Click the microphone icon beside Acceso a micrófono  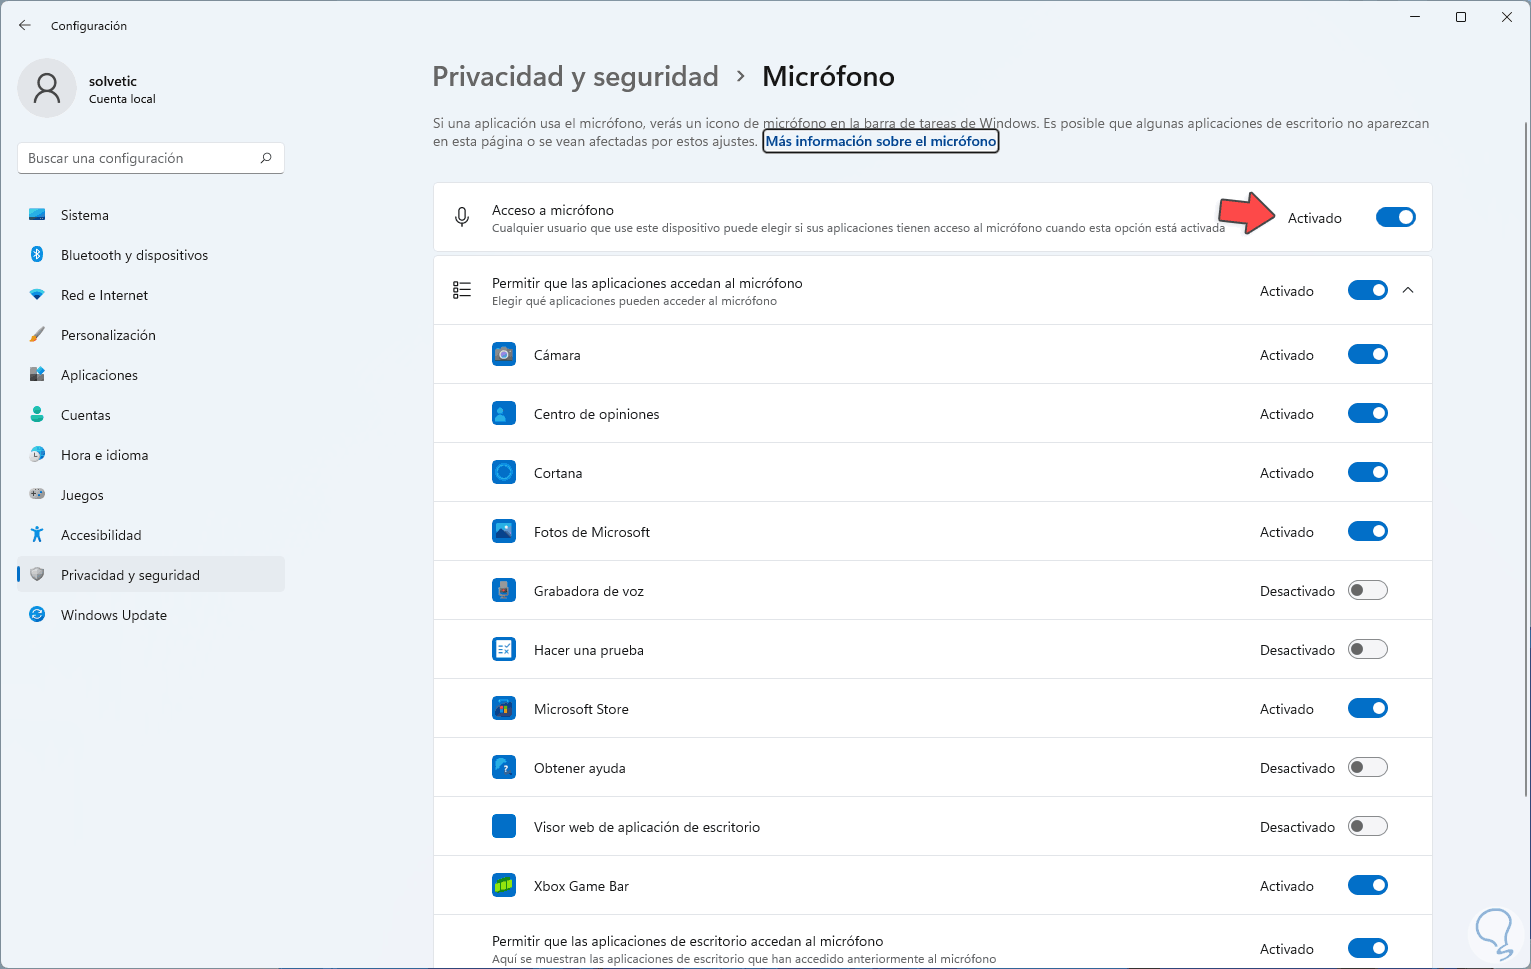[x=462, y=217]
